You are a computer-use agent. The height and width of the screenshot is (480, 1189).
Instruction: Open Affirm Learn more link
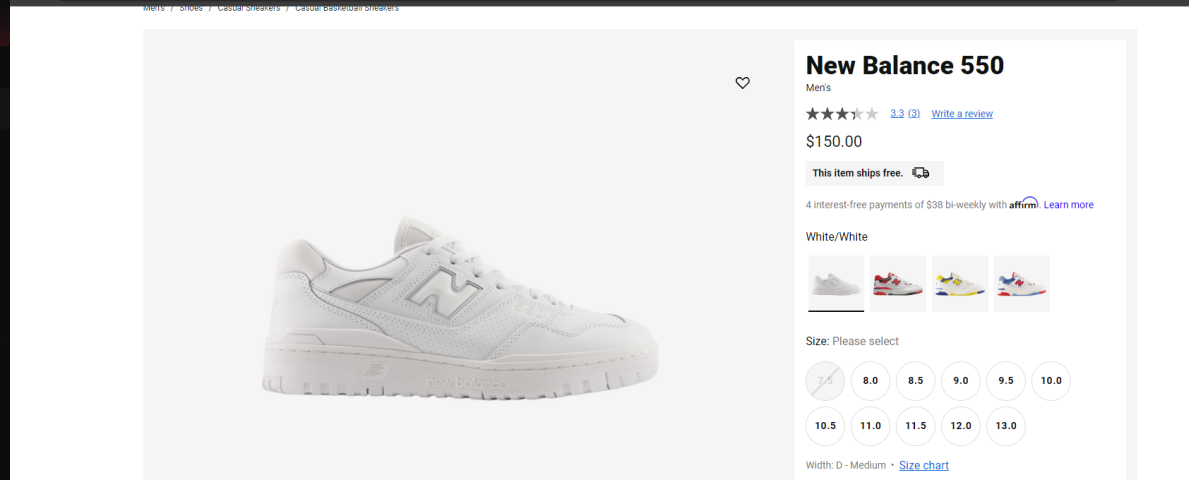pyautogui.click(x=1068, y=205)
